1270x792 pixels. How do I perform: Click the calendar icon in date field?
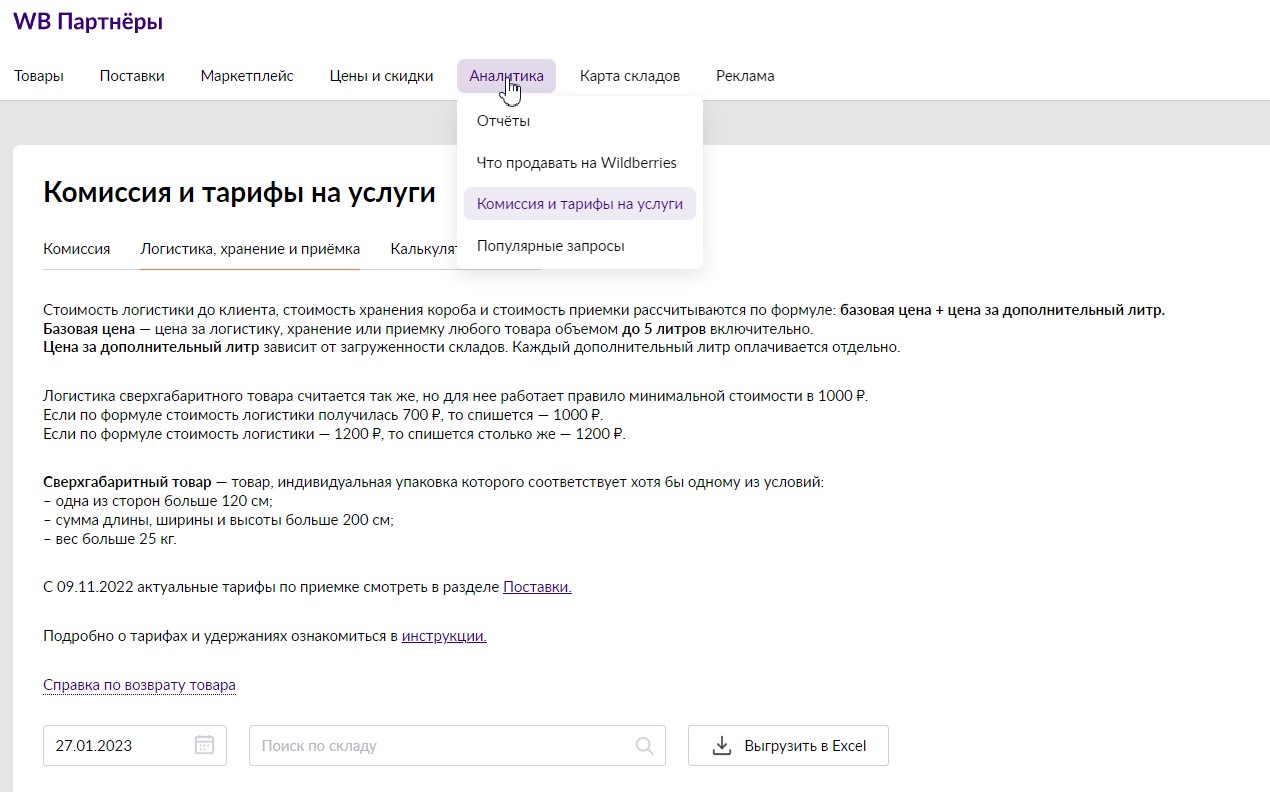[204, 745]
